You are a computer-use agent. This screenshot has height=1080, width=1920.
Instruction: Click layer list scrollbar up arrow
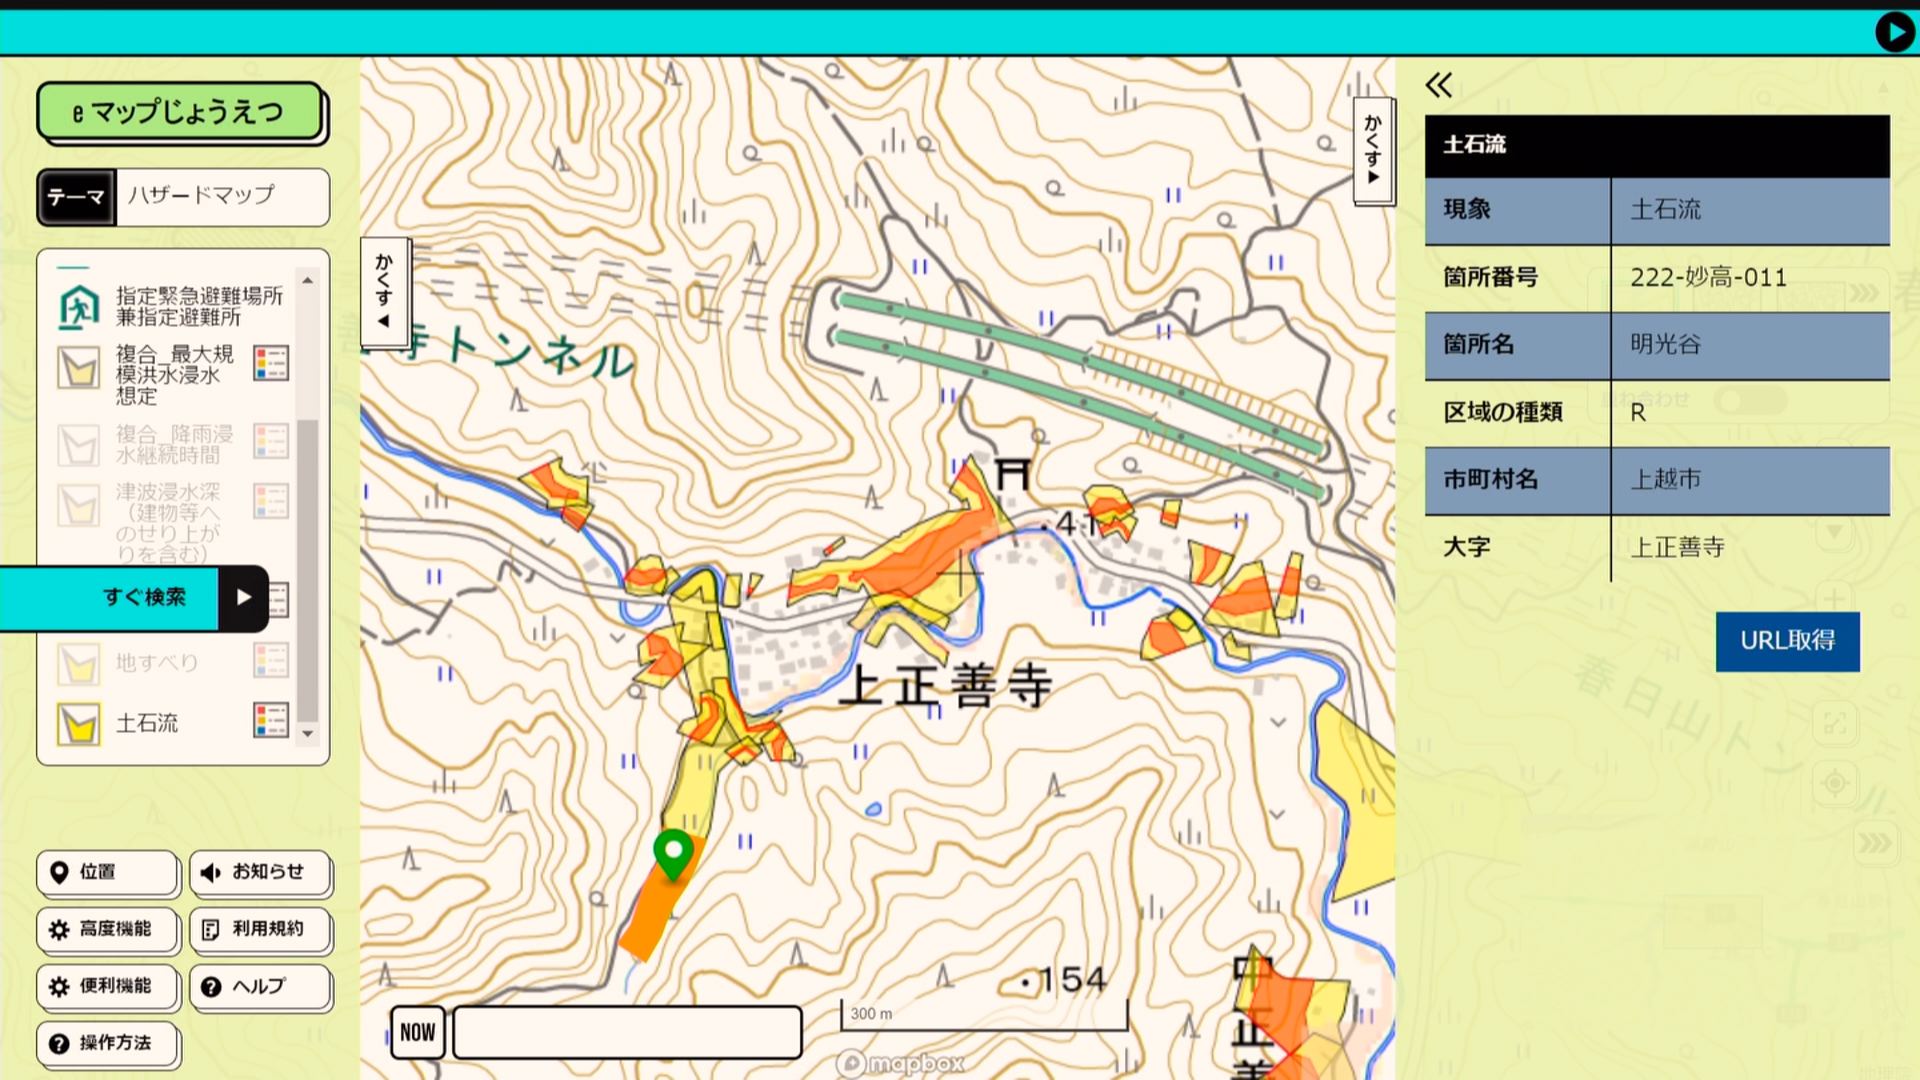pyautogui.click(x=307, y=280)
